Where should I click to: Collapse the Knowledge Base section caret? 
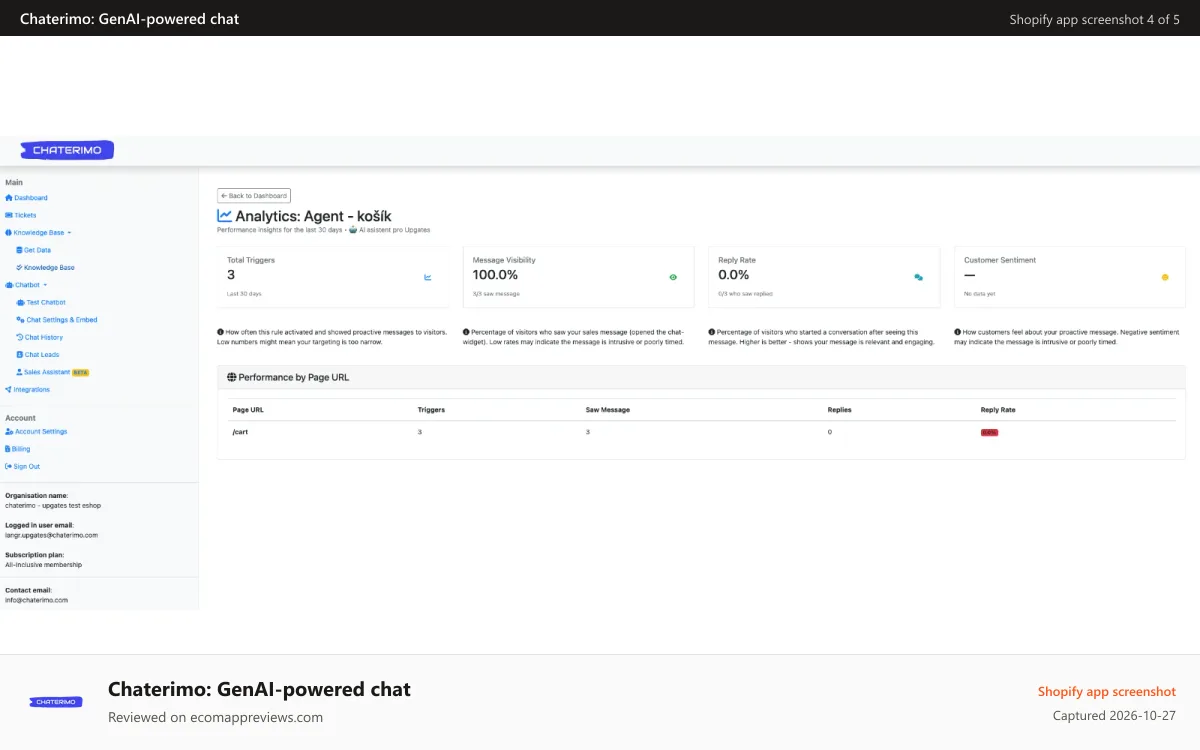point(69,233)
